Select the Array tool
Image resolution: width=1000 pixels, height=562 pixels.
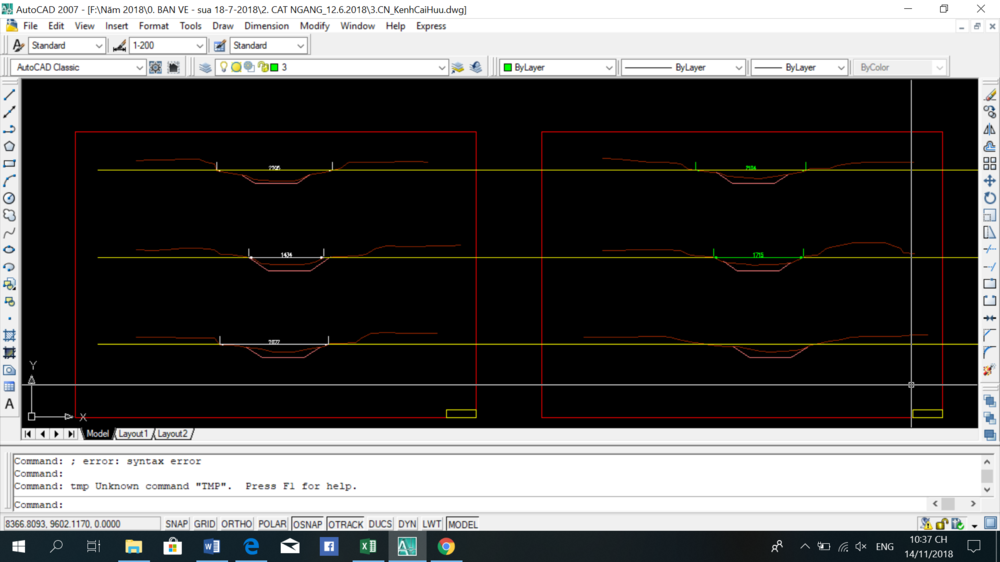coord(990,164)
